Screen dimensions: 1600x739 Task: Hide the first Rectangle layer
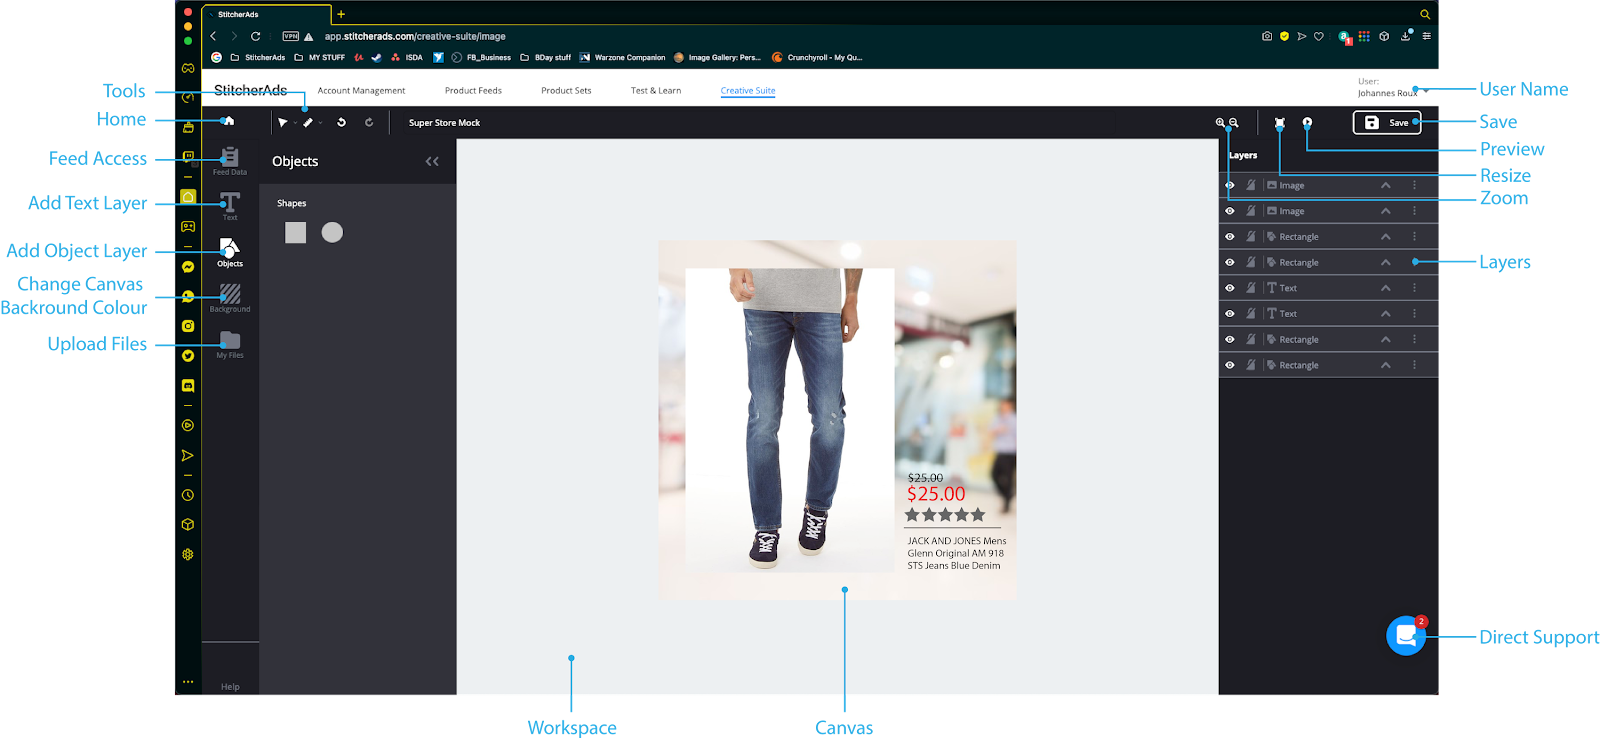click(x=1230, y=237)
